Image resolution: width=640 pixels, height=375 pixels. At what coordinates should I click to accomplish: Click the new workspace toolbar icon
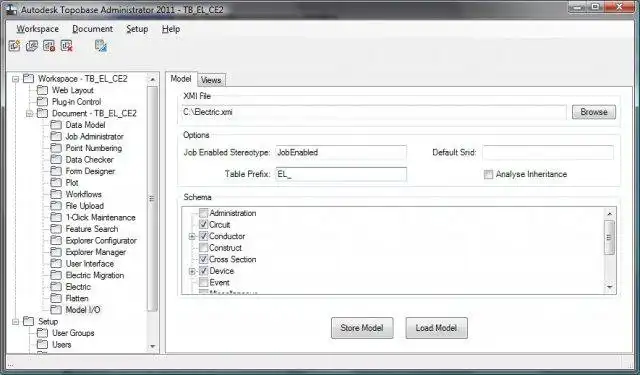14,46
